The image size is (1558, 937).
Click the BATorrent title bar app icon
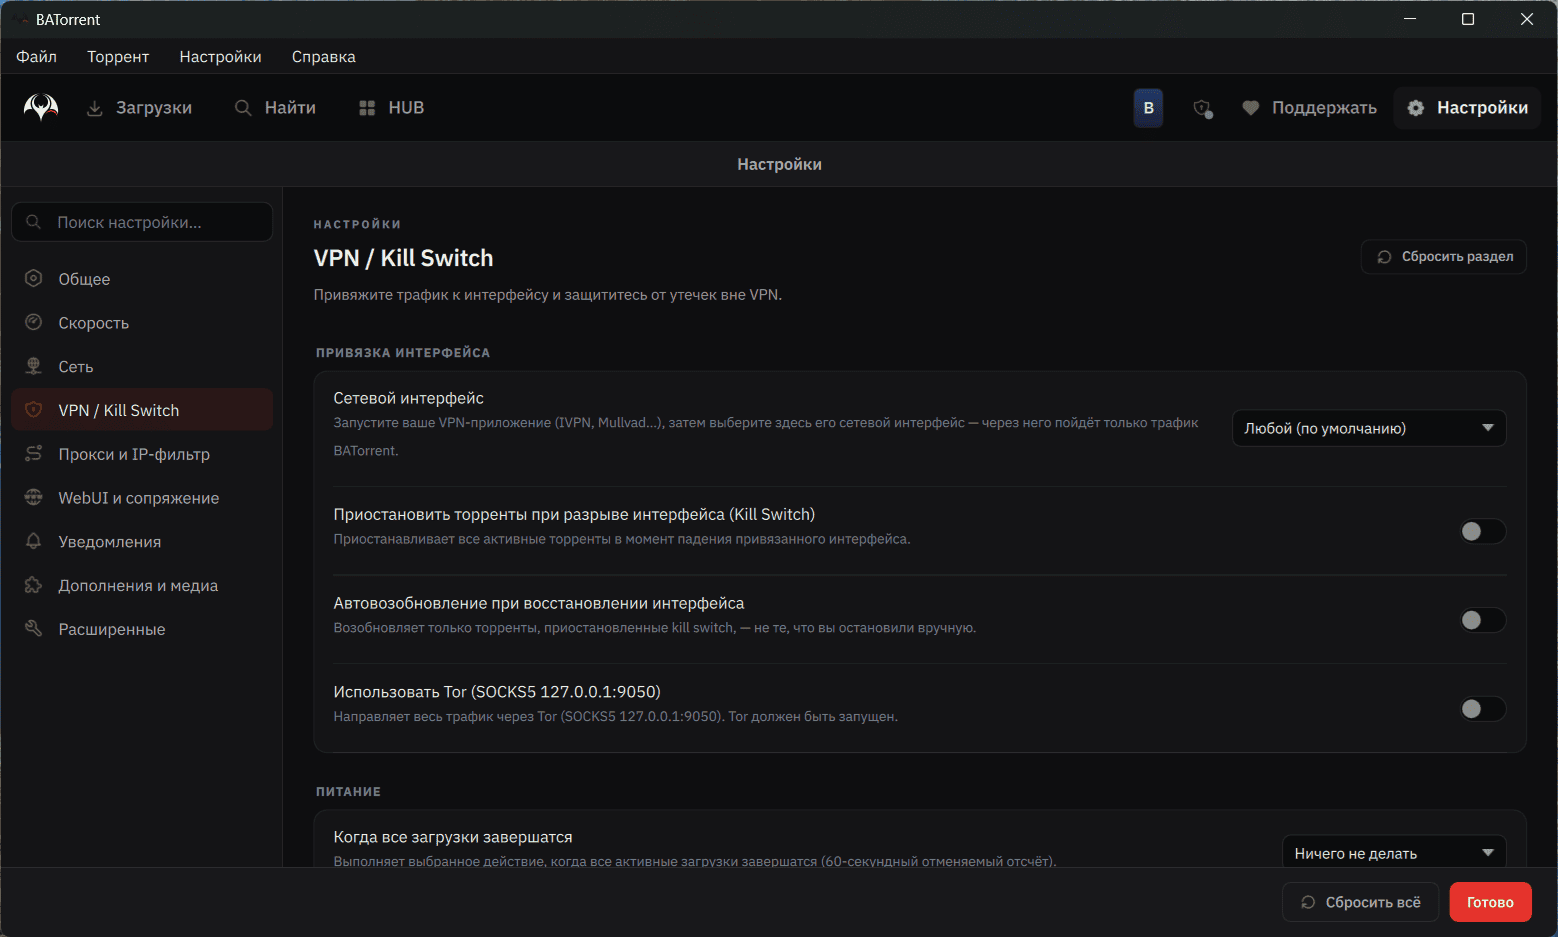tap(21, 20)
